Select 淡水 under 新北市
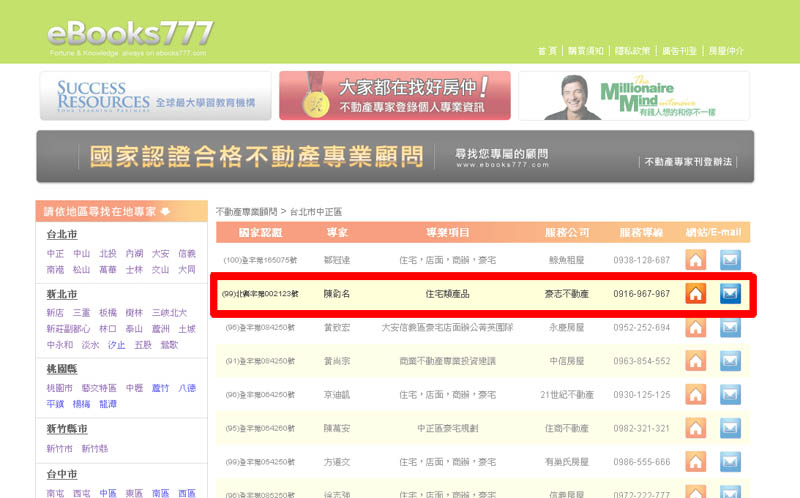Image resolution: width=800 pixels, height=498 pixels. pos(90,345)
